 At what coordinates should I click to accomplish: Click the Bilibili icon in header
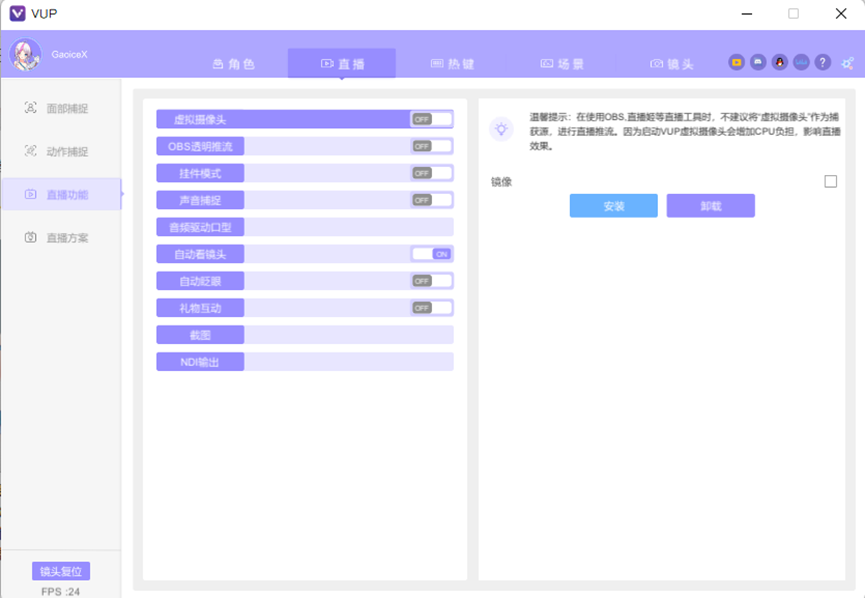[801, 62]
